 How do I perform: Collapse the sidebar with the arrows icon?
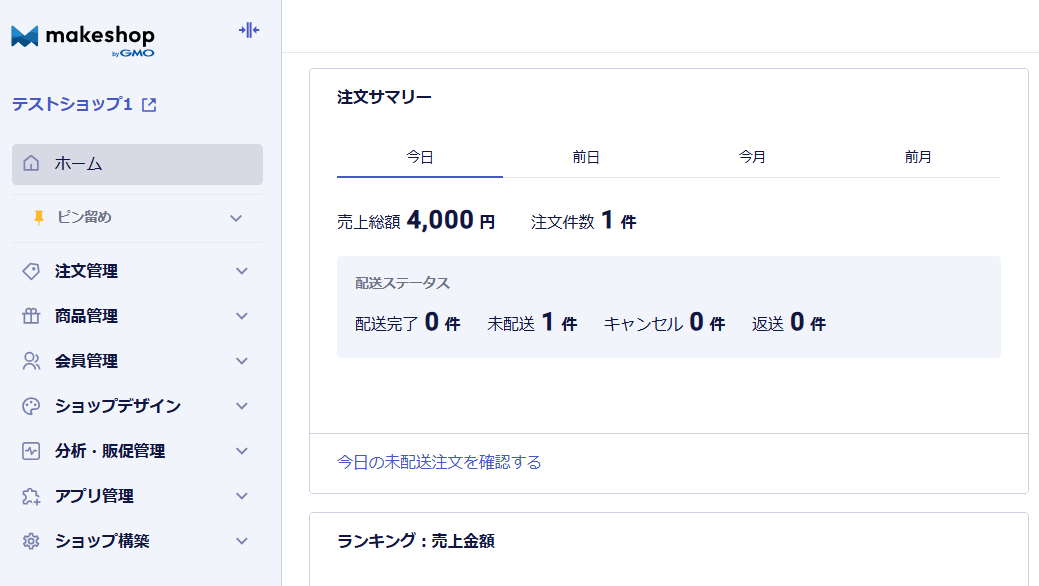249,30
